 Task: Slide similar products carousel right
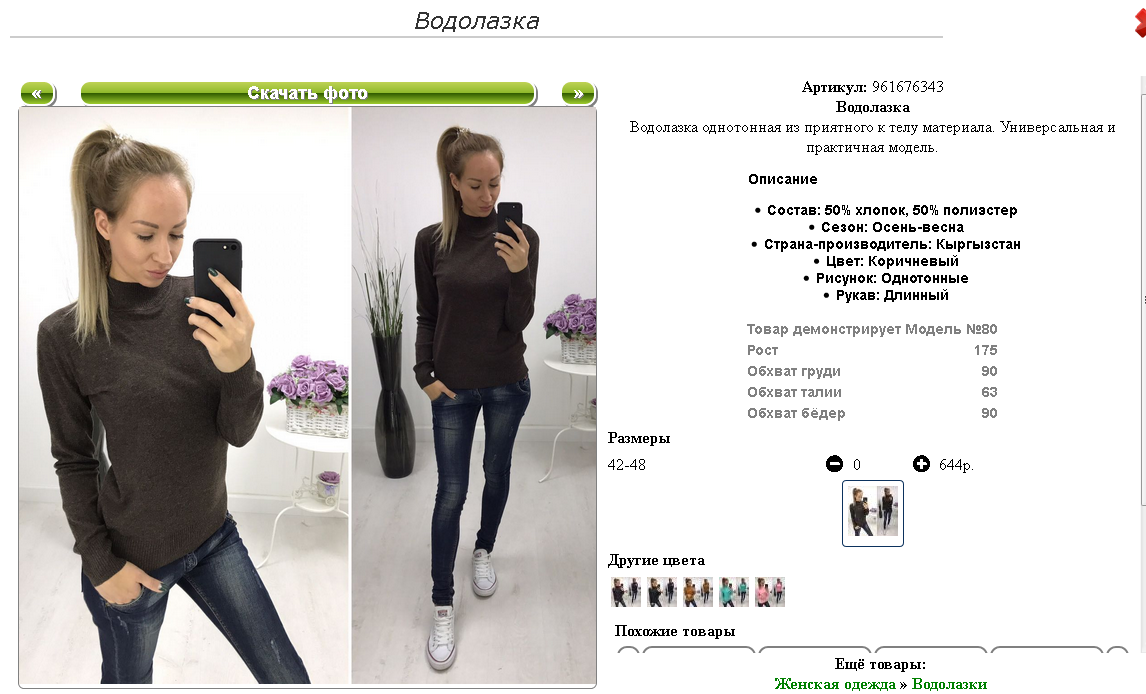(1117, 649)
